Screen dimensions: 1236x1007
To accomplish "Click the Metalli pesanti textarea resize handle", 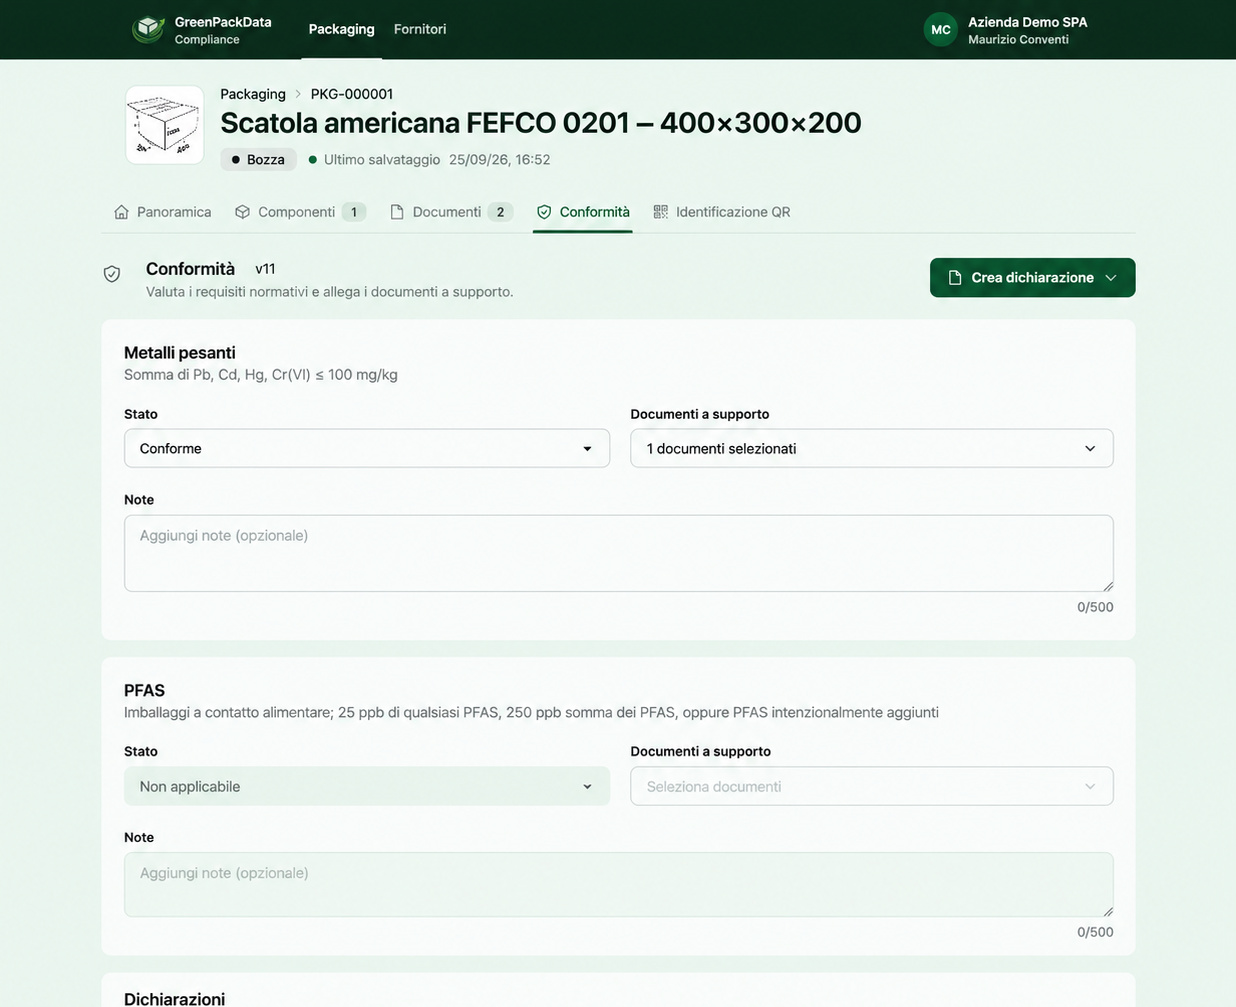I will pos(1108,586).
